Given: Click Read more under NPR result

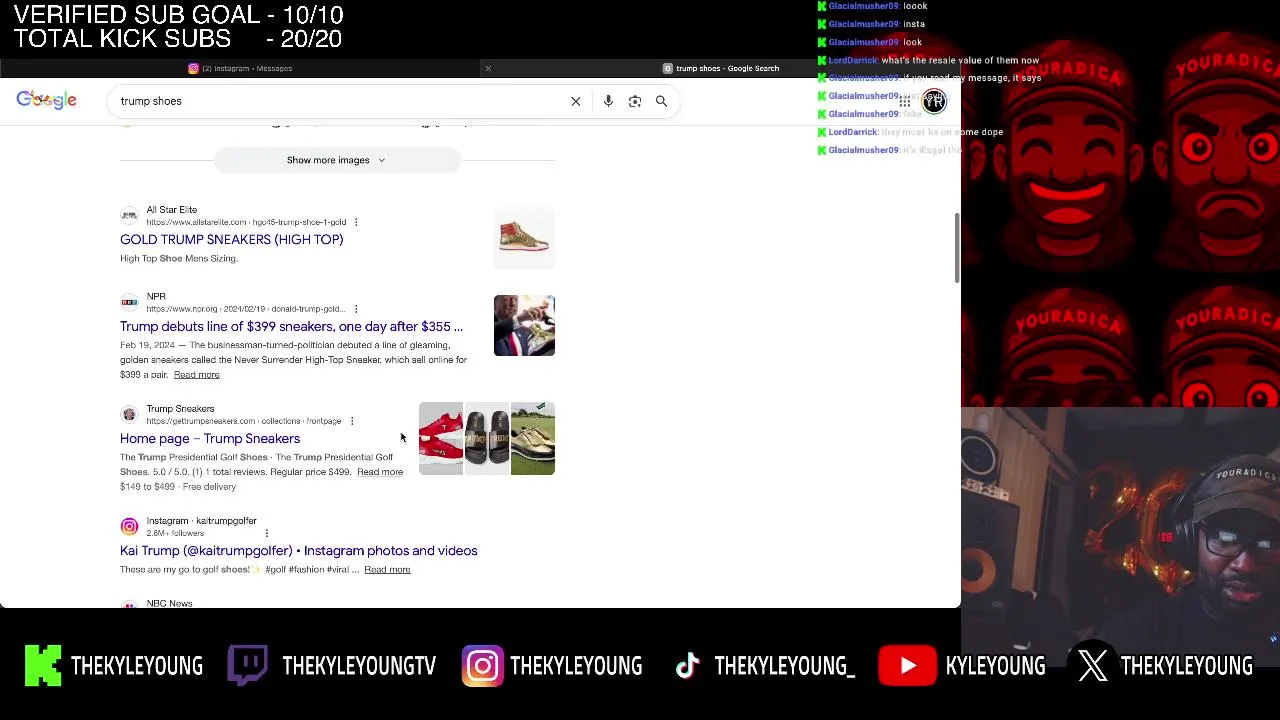Looking at the screenshot, I should click(x=196, y=374).
